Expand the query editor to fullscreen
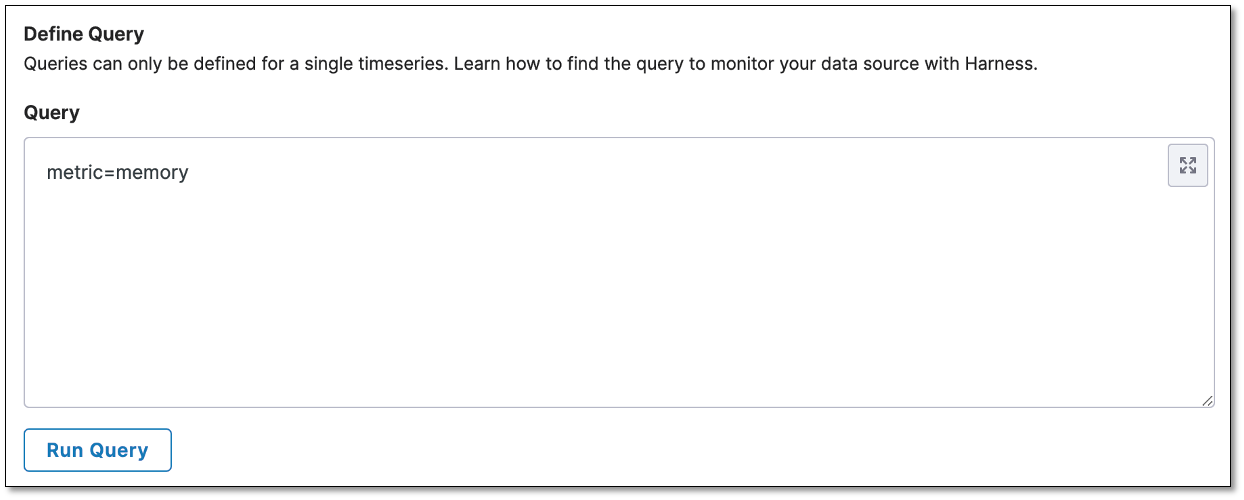Viewport: 1244px width, 500px height. 1188,166
